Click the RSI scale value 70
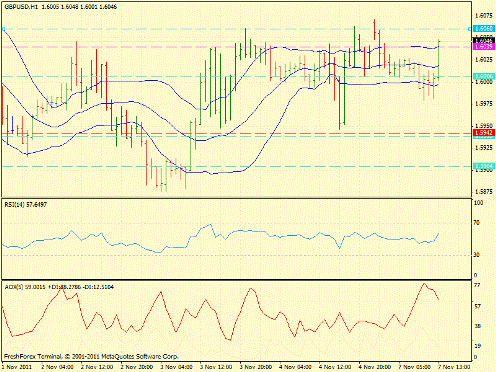Image resolution: width=496 pixels, height=372 pixels. 477,223
